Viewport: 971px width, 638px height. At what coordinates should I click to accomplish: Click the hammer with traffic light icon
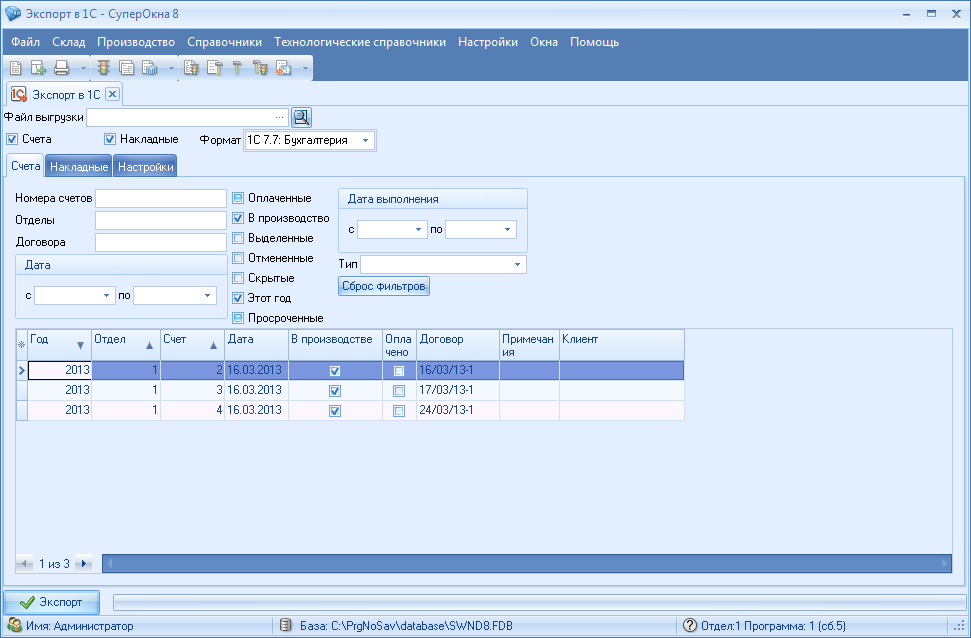coord(260,68)
